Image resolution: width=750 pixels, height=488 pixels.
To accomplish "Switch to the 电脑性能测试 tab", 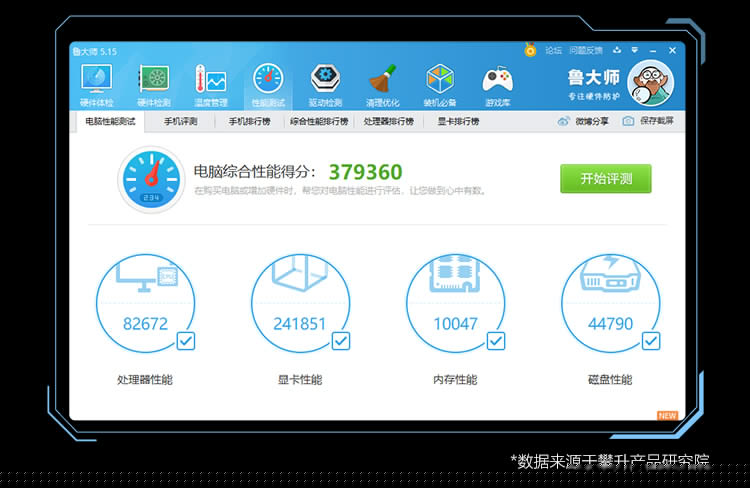I will tap(110, 122).
